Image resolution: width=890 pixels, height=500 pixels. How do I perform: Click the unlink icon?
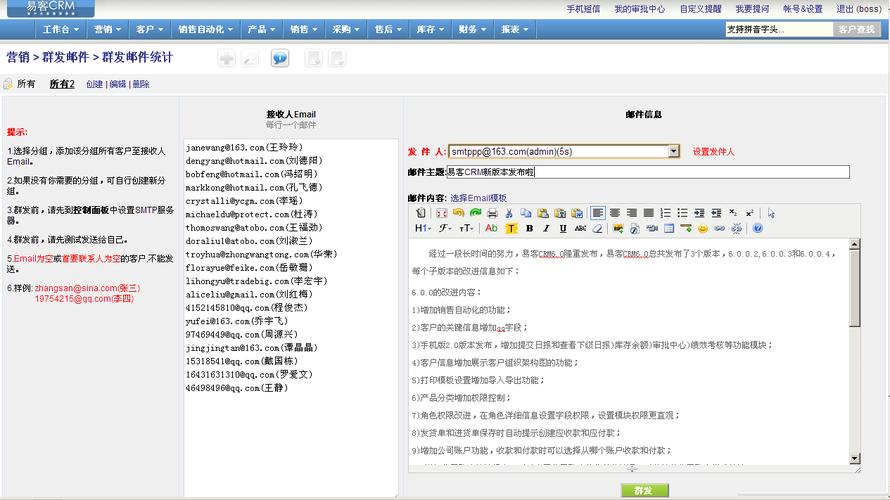[736, 228]
